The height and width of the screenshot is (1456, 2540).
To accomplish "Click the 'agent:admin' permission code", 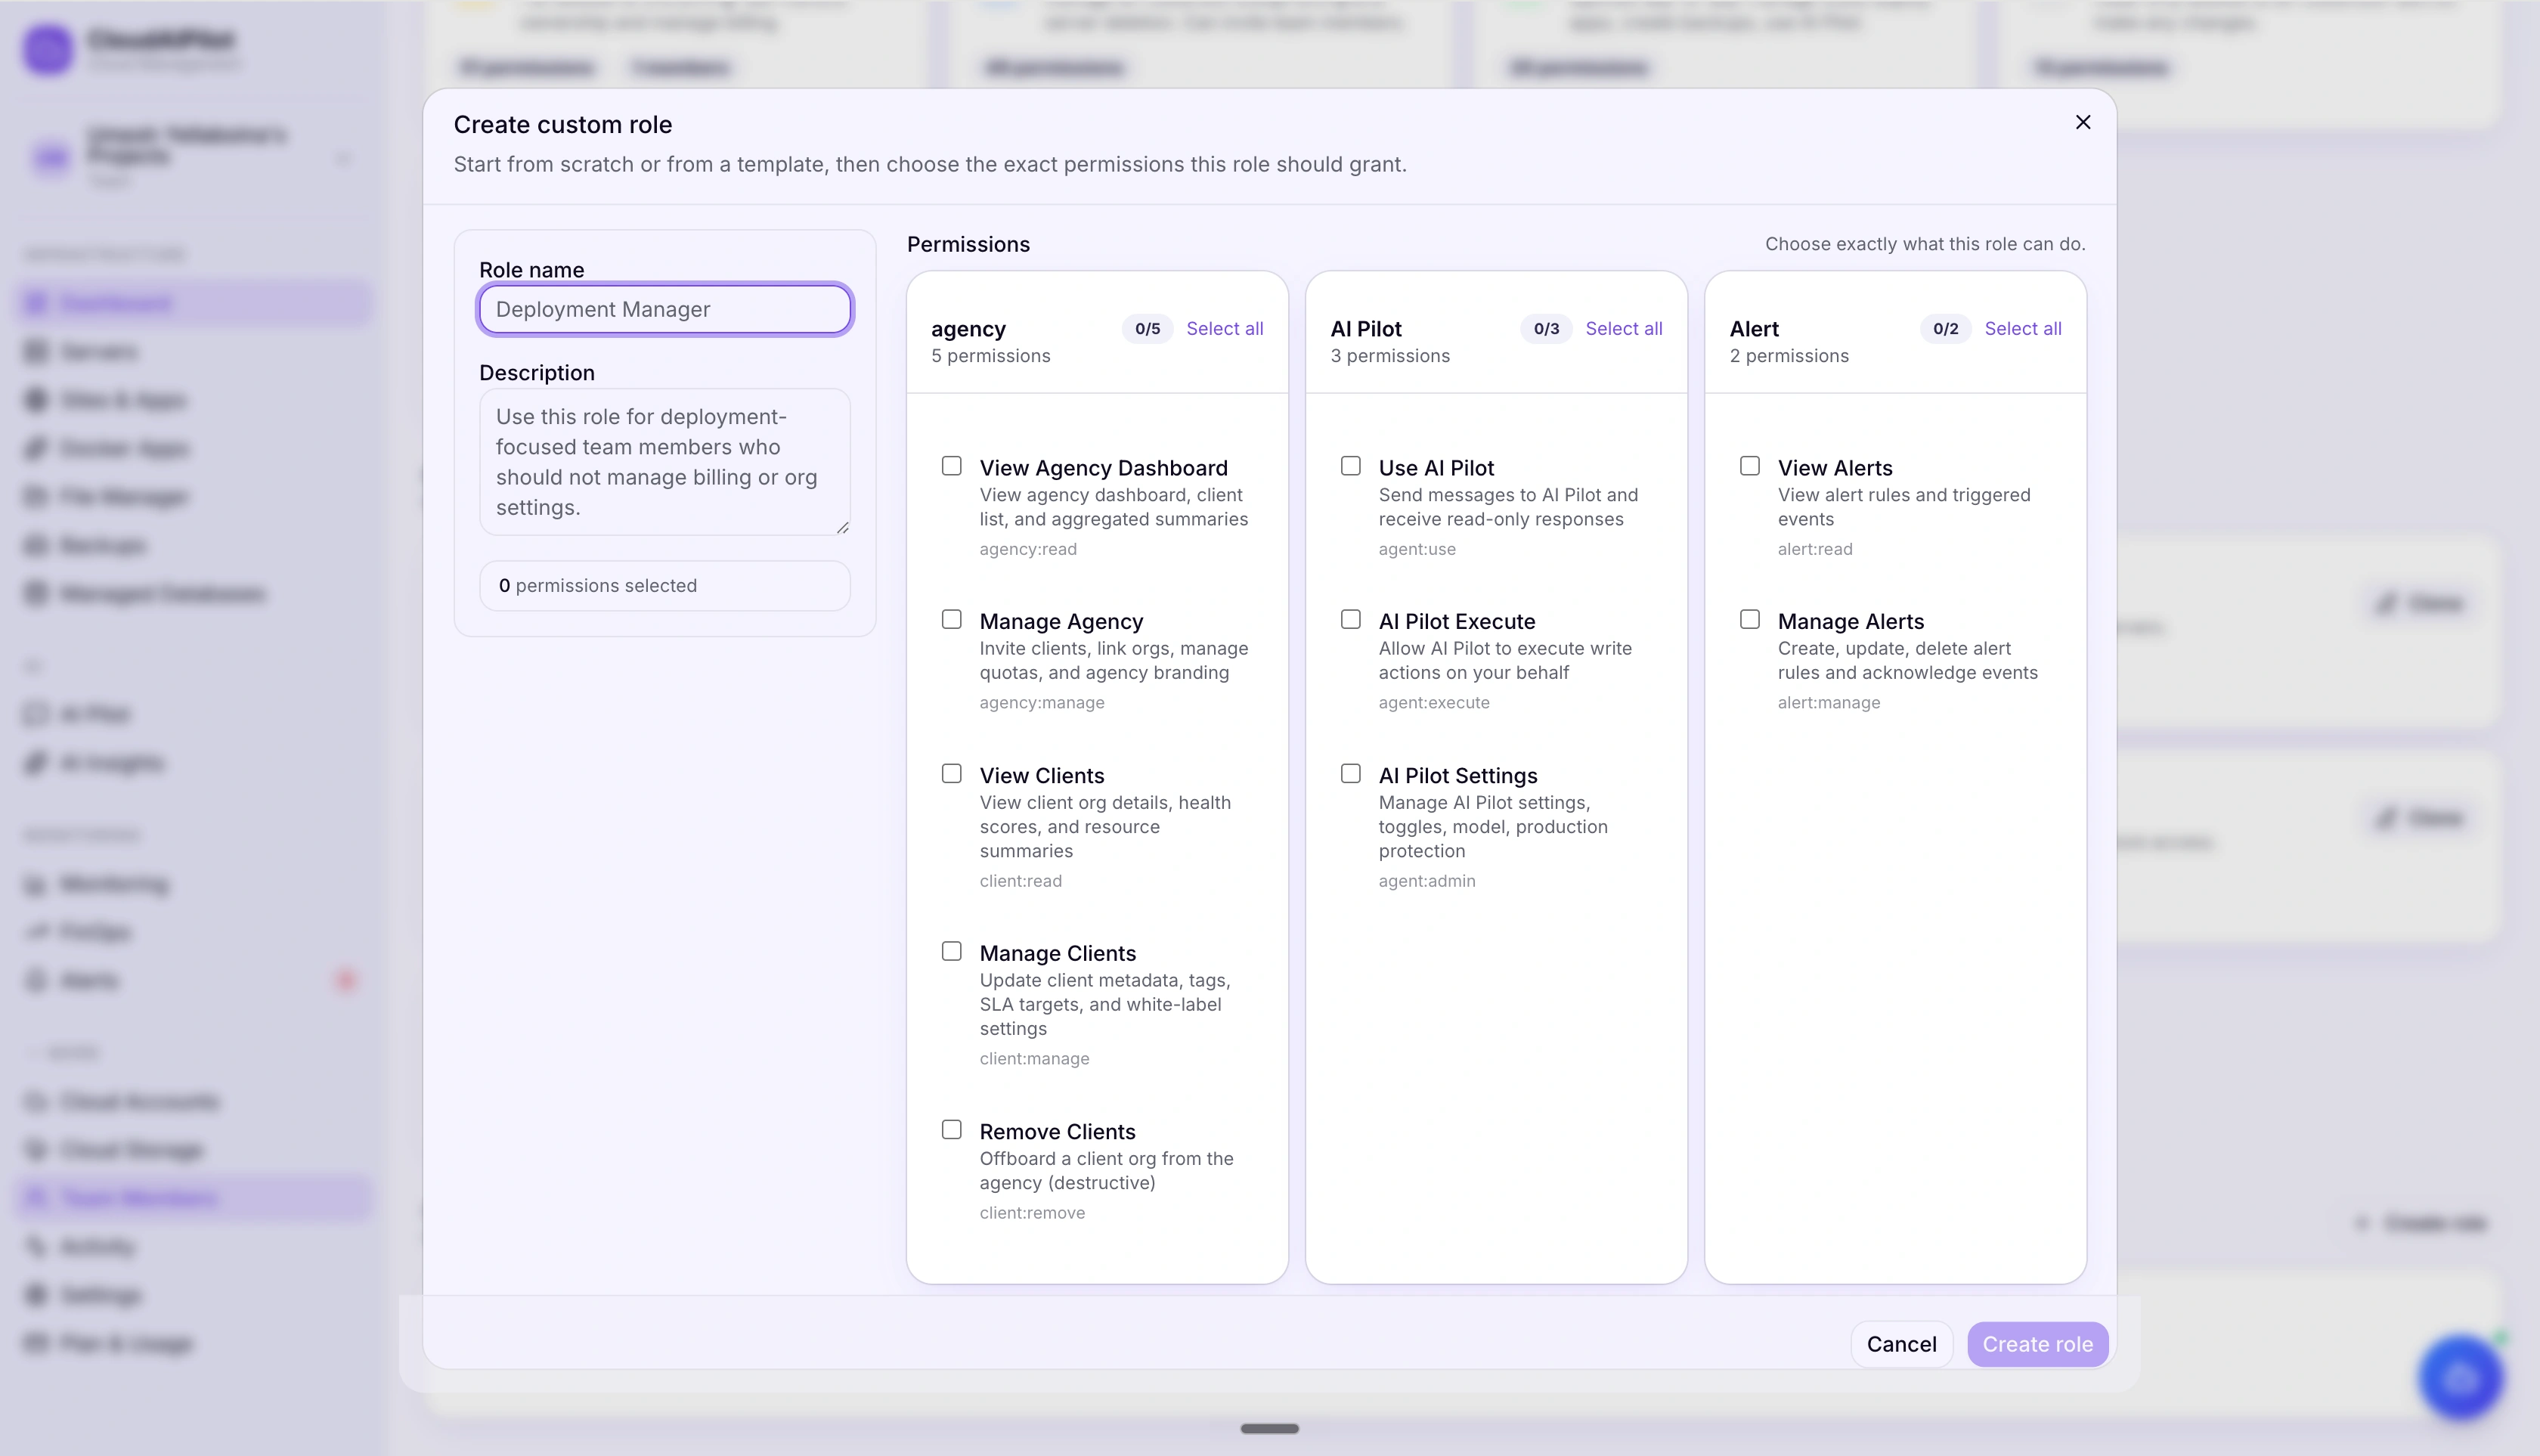I will (x=1427, y=881).
